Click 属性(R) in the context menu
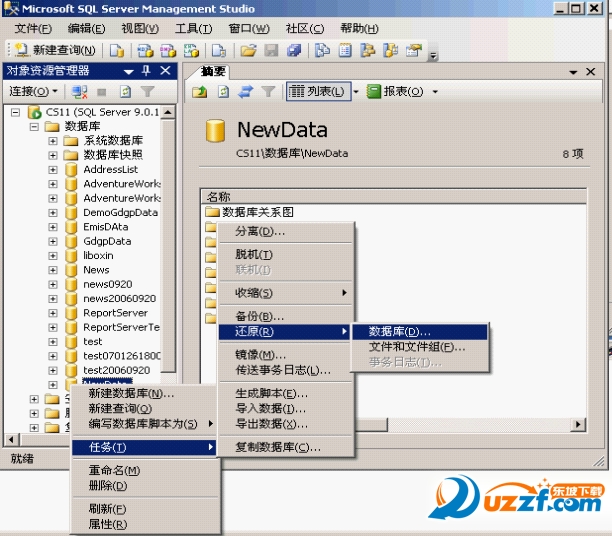The width and height of the screenshot is (612, 536). (x=144, y=524)
